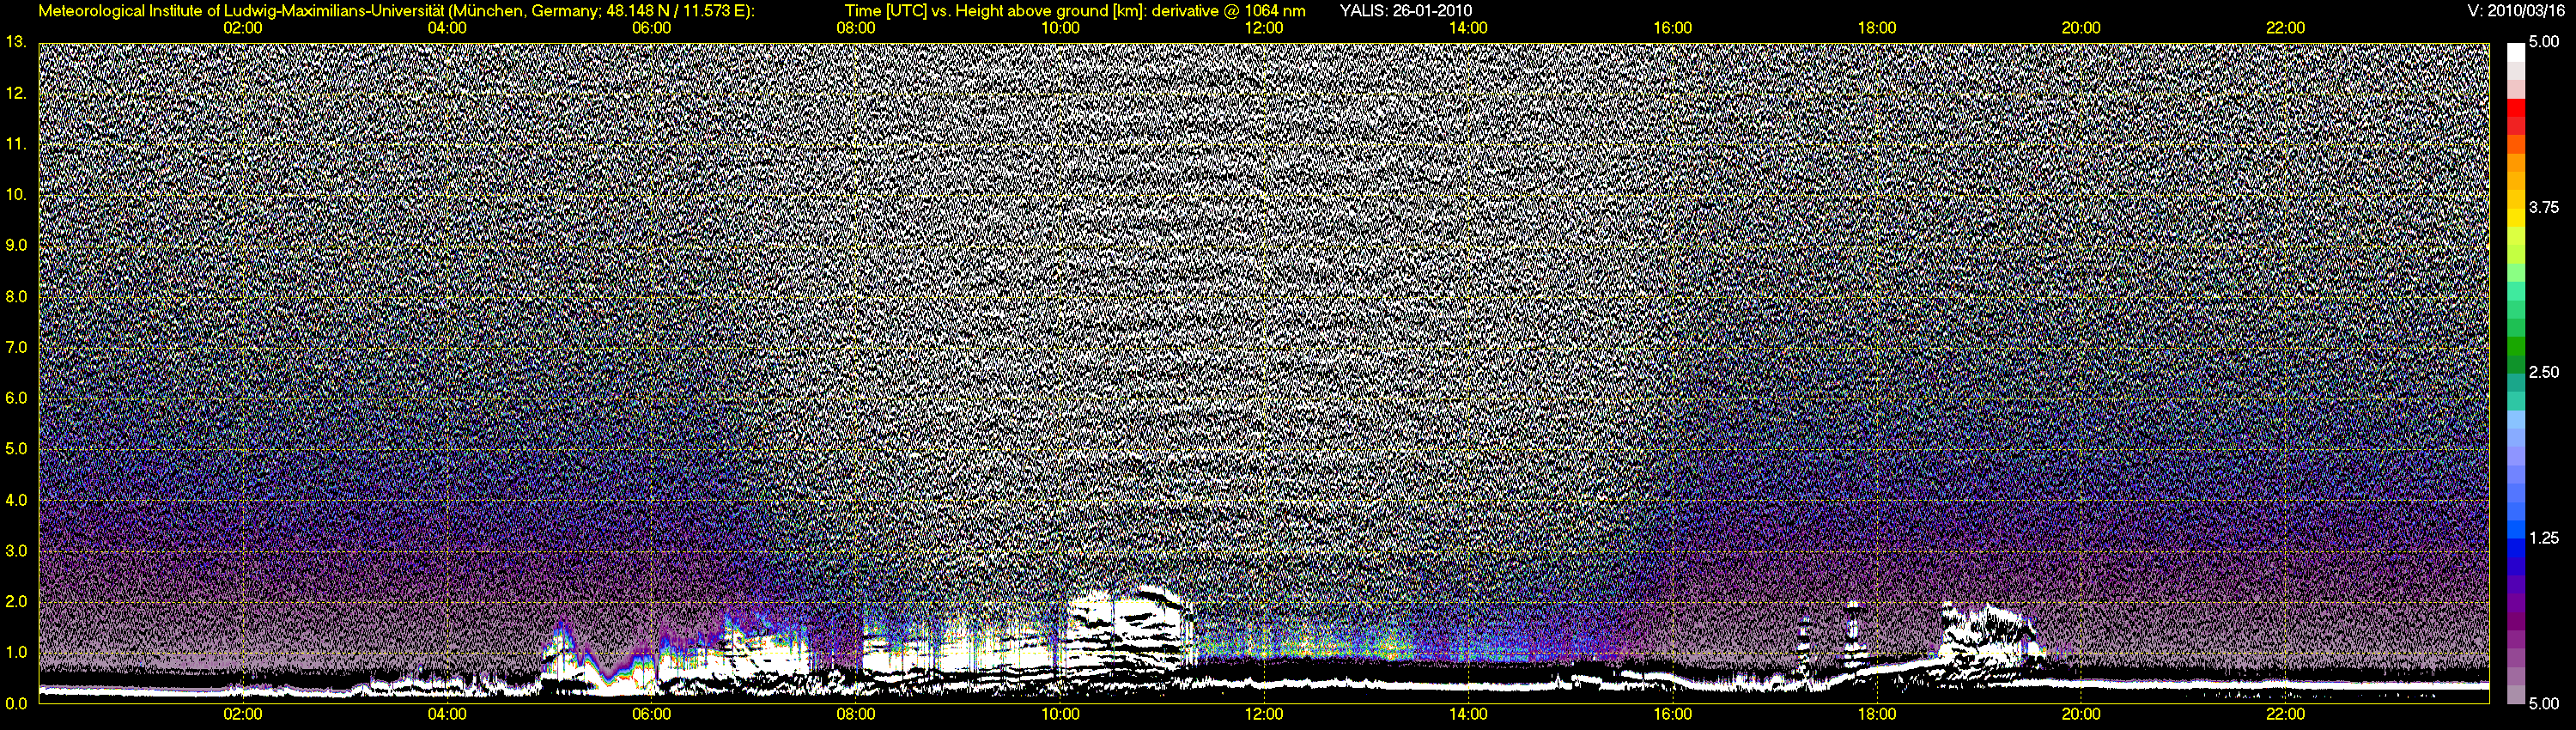Click the 3.0 height axis label
The image size is (2576, 730).
(16, 551)
